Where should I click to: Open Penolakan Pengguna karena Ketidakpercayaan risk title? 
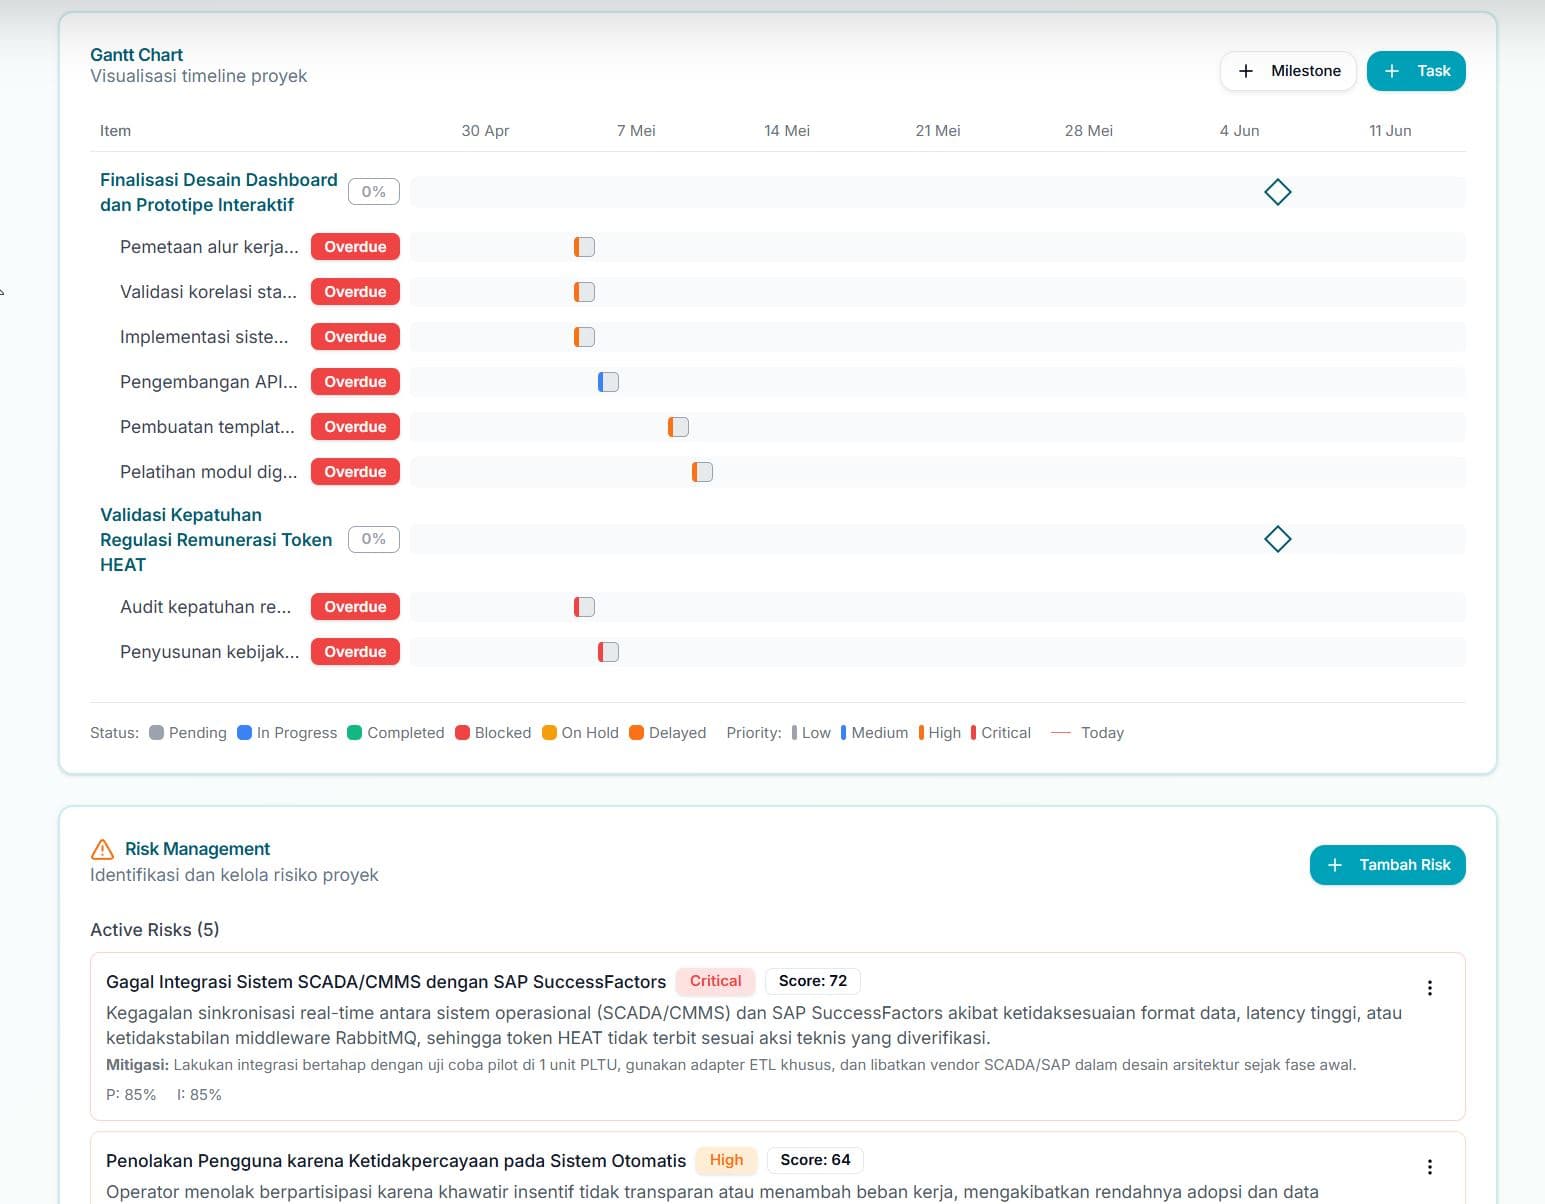(x=396, y=1161)
